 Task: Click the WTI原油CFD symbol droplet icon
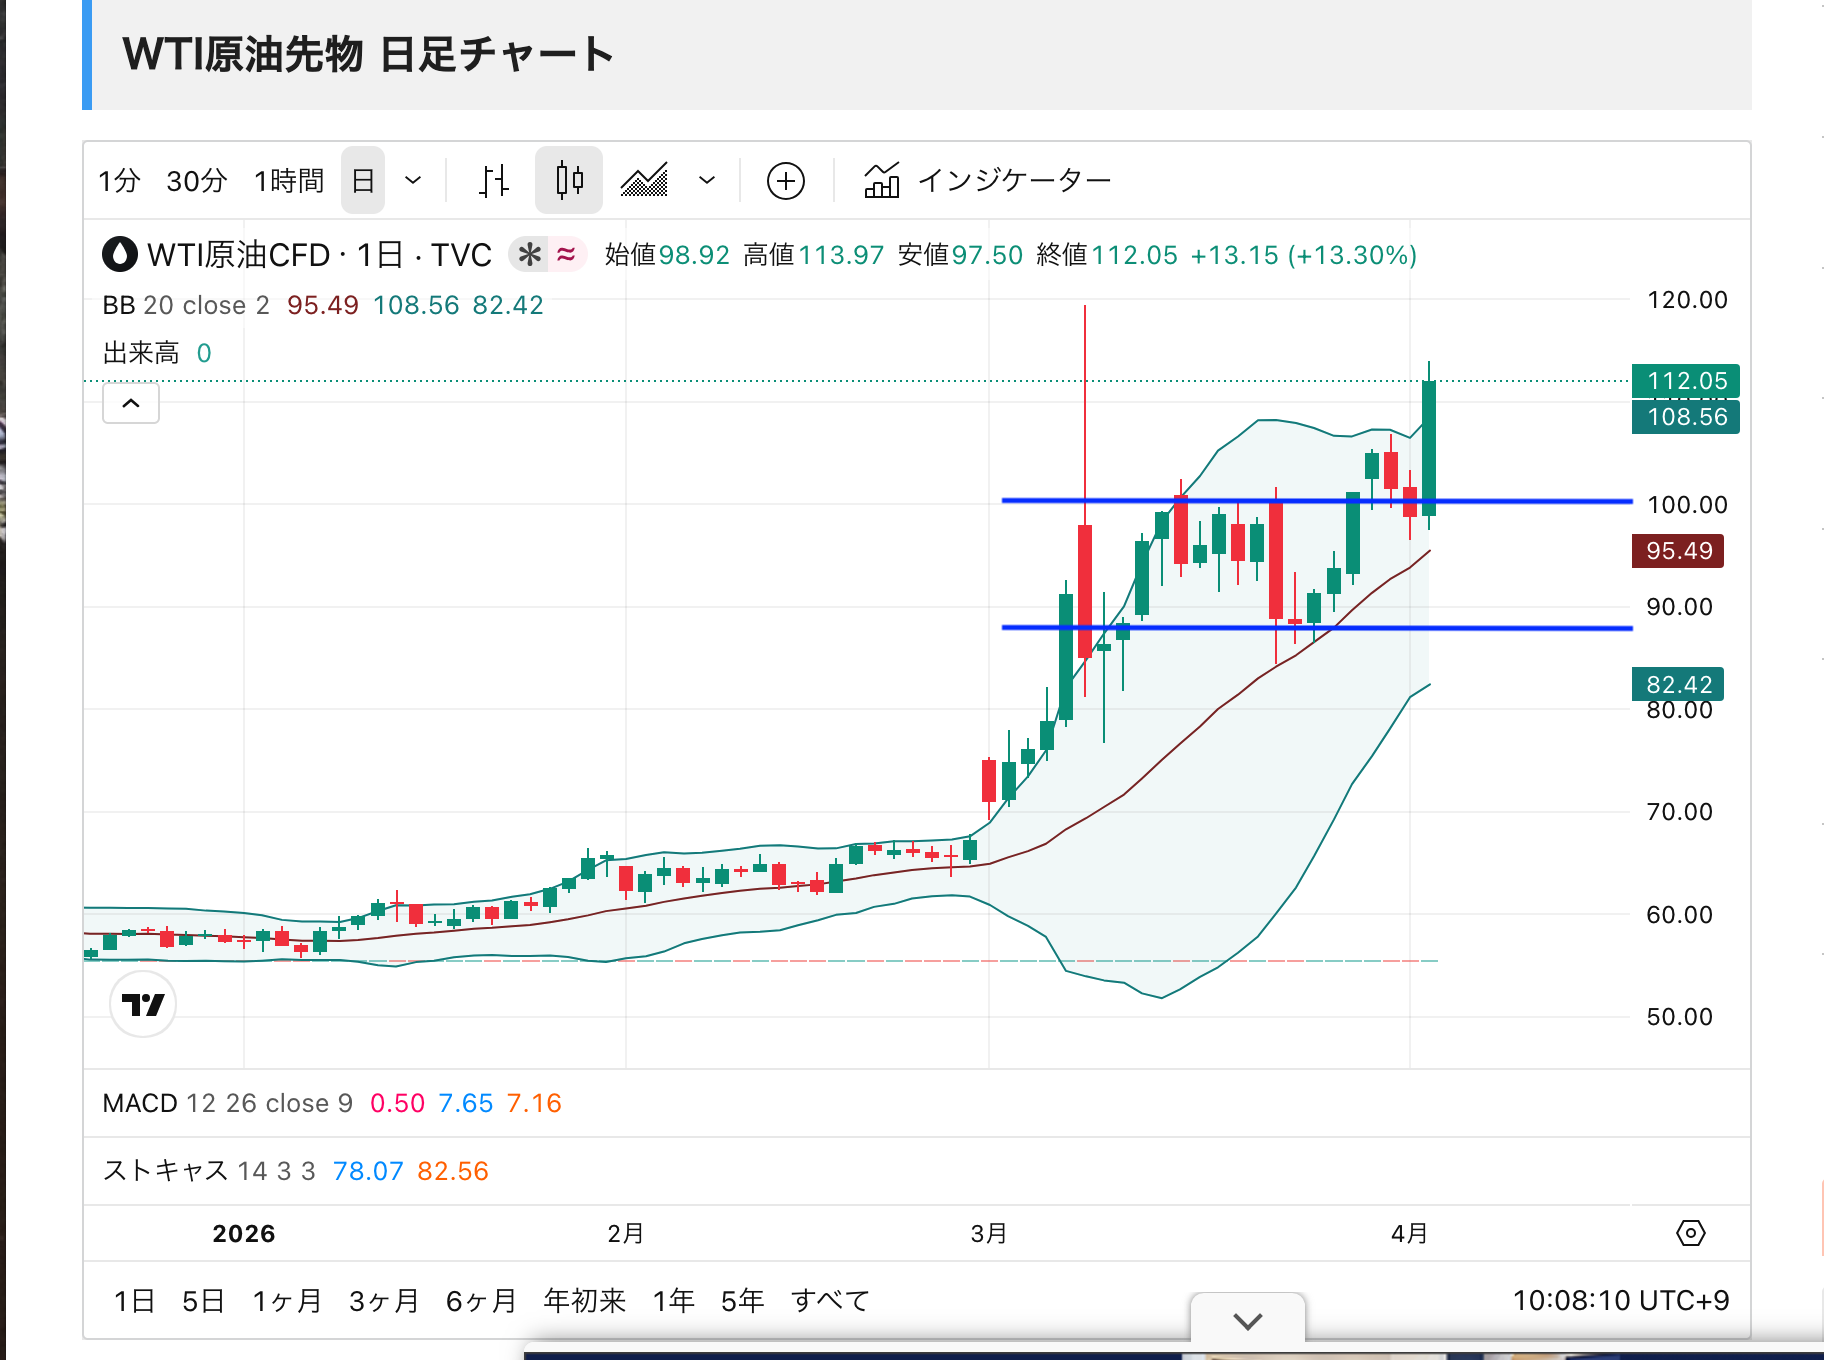tap(120, 255)
